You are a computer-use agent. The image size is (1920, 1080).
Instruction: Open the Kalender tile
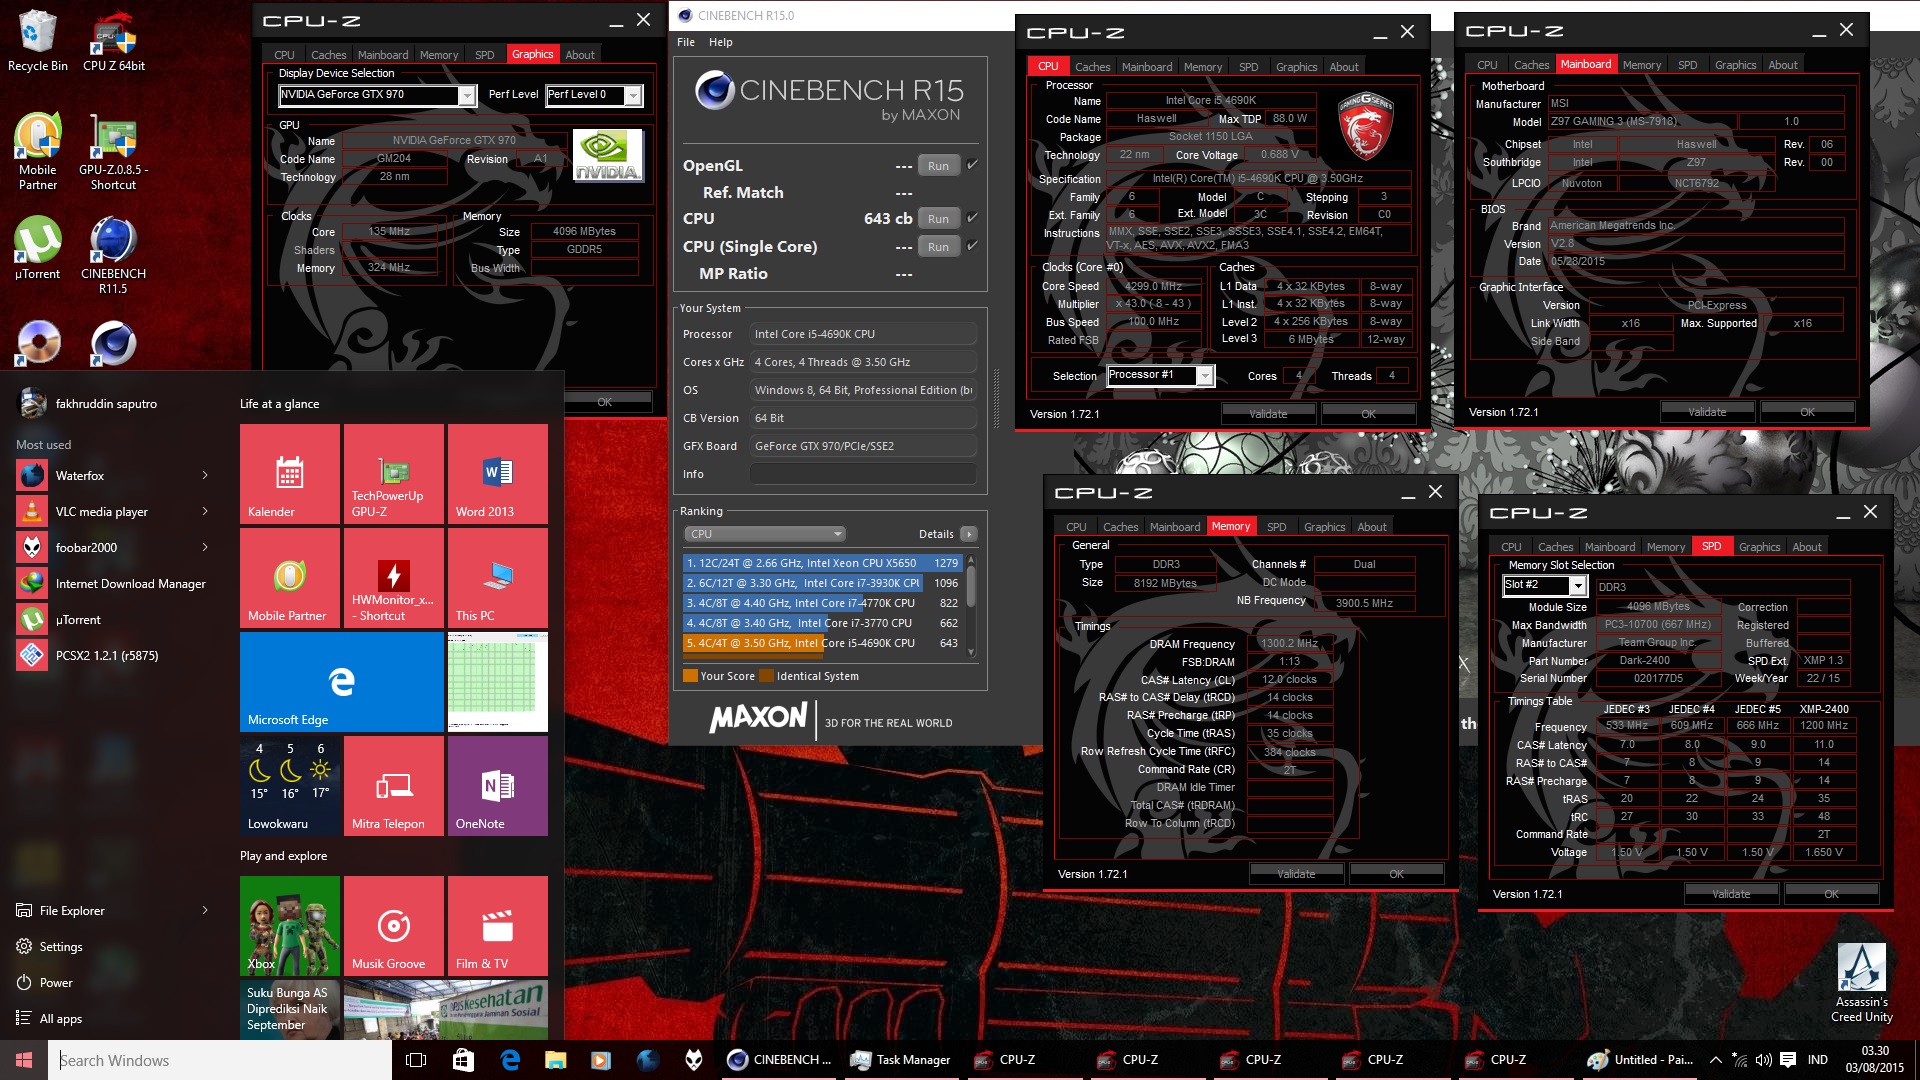coord(290,474)
